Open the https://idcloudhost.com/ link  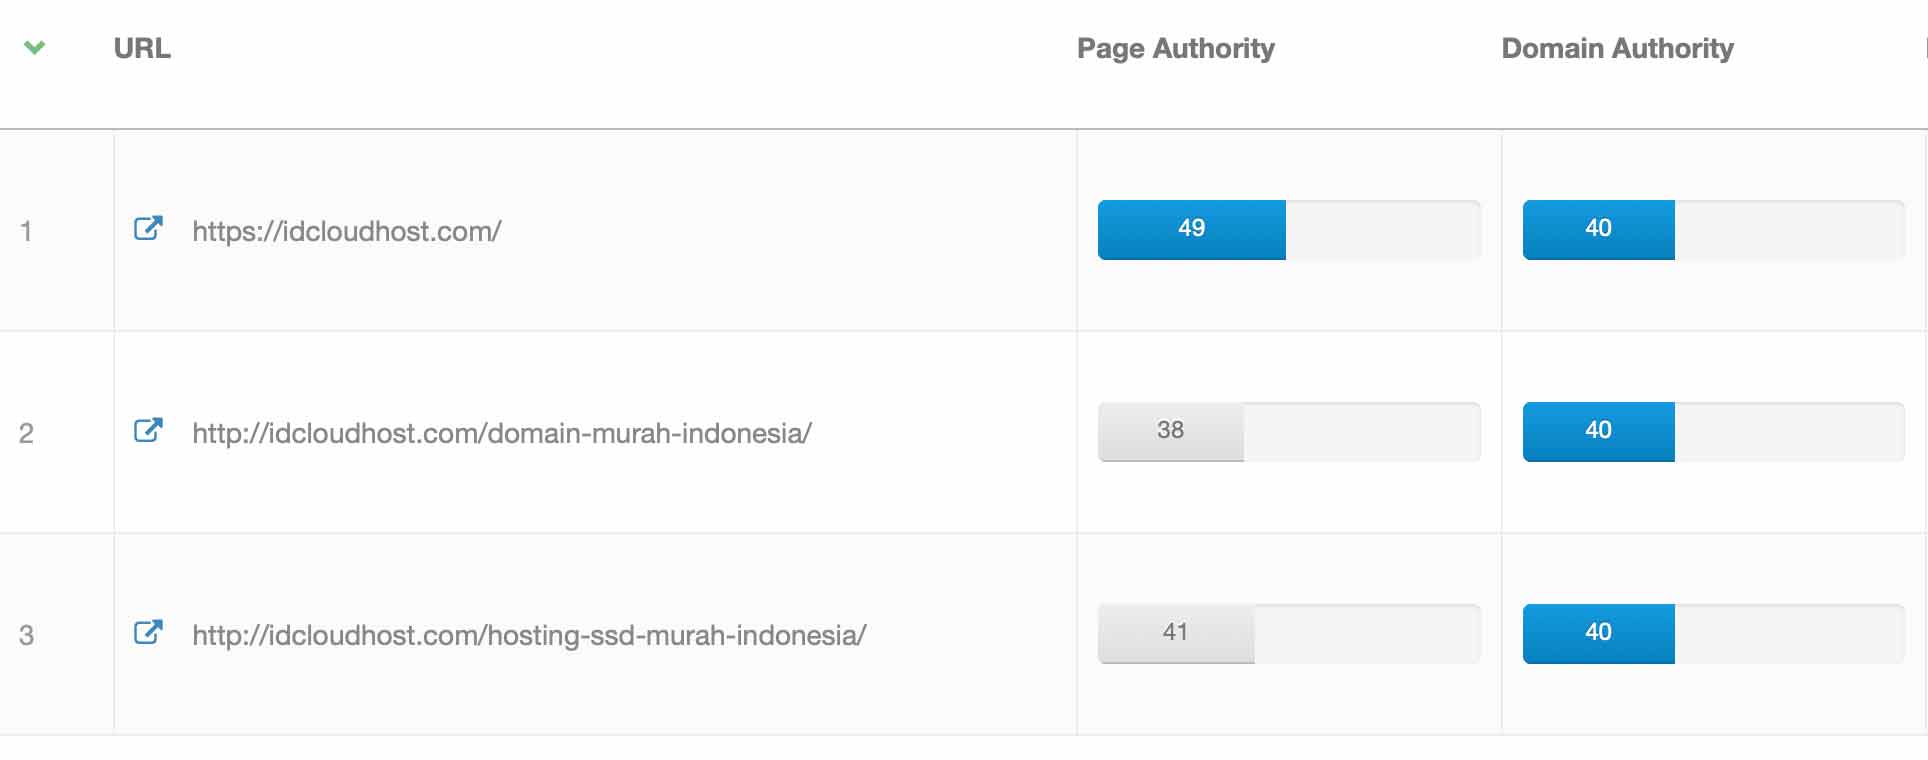tap(346, 231)
